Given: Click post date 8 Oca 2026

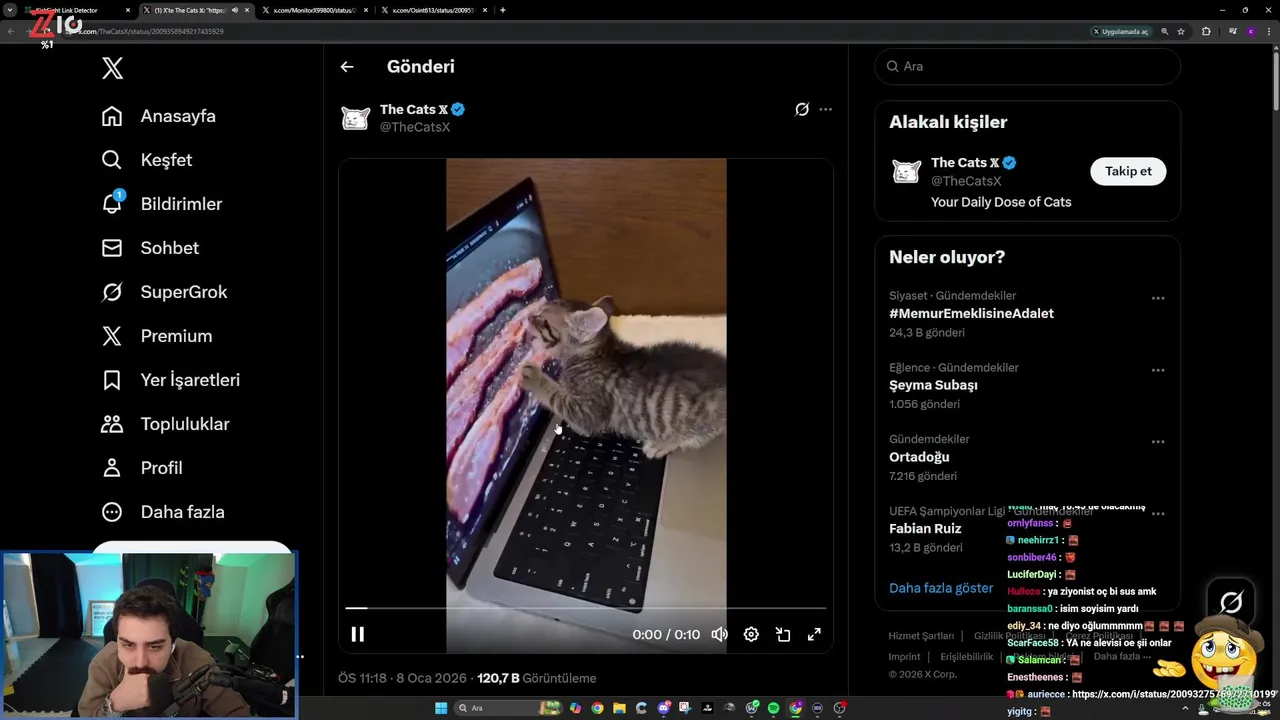Looking at the screenshot, I should click(431, 678).
